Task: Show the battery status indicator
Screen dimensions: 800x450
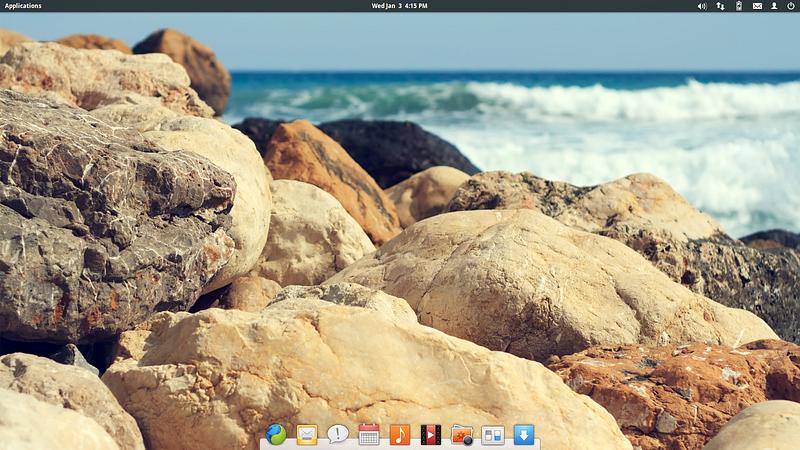Action: click(x=739, y=6)
